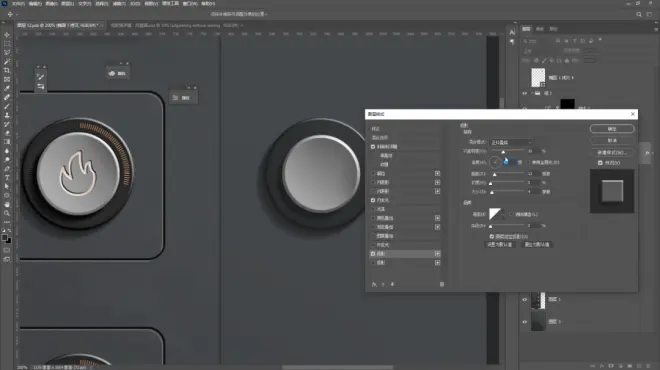Click the plus icon on the Stroke row

click(437, 173)
